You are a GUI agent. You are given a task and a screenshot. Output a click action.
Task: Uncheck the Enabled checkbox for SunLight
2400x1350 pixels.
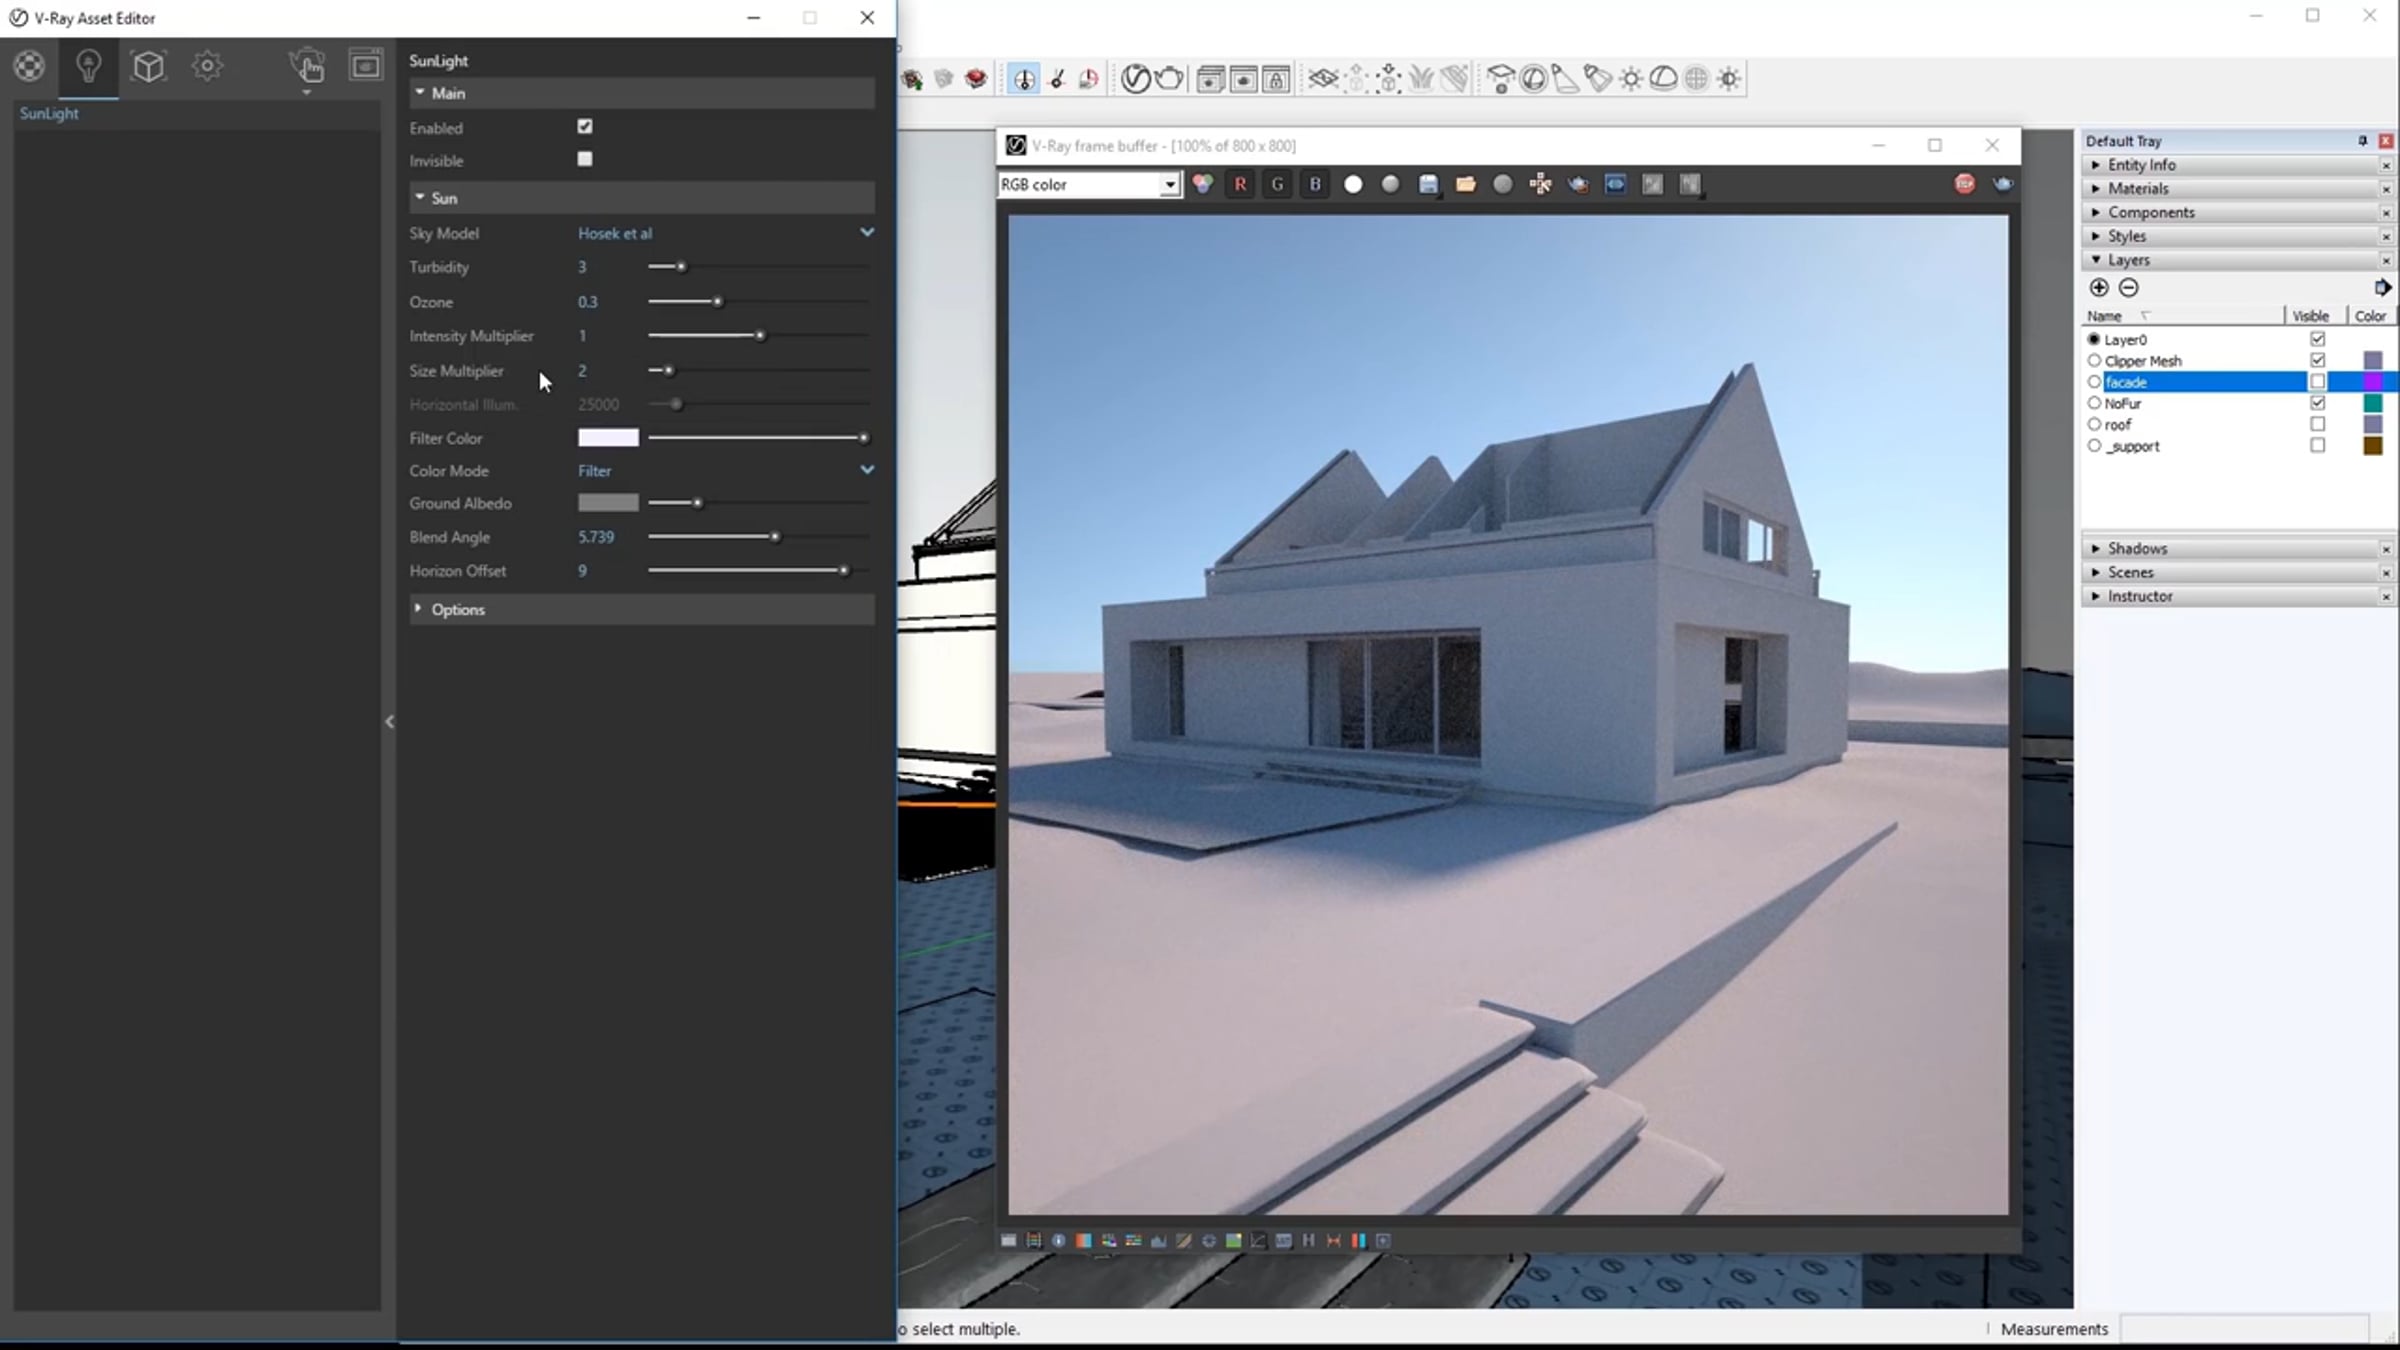click(585, 127)
